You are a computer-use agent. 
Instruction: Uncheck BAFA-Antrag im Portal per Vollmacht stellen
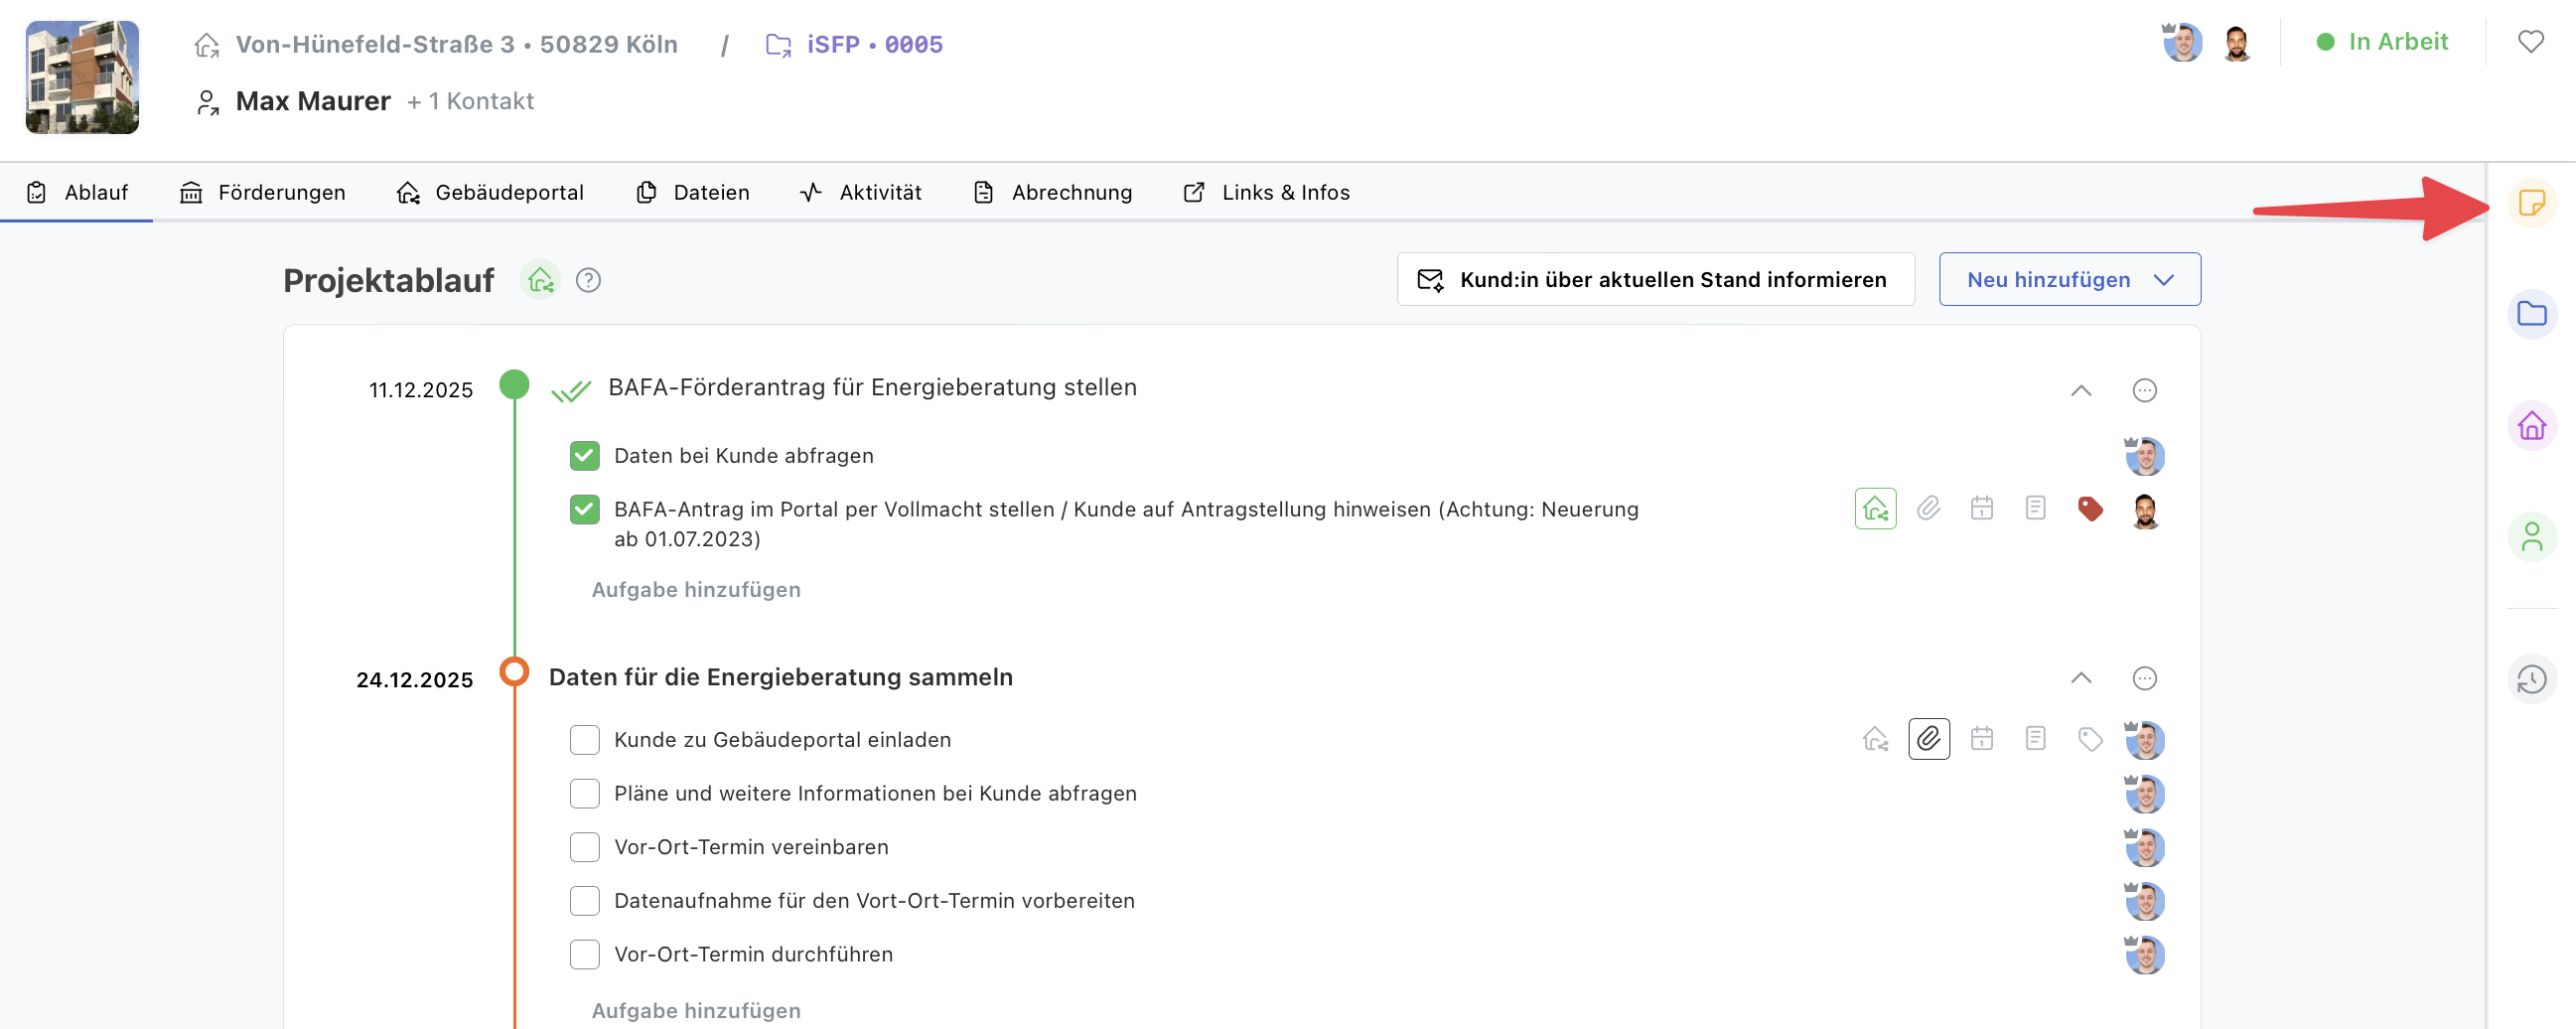(584, 510)
